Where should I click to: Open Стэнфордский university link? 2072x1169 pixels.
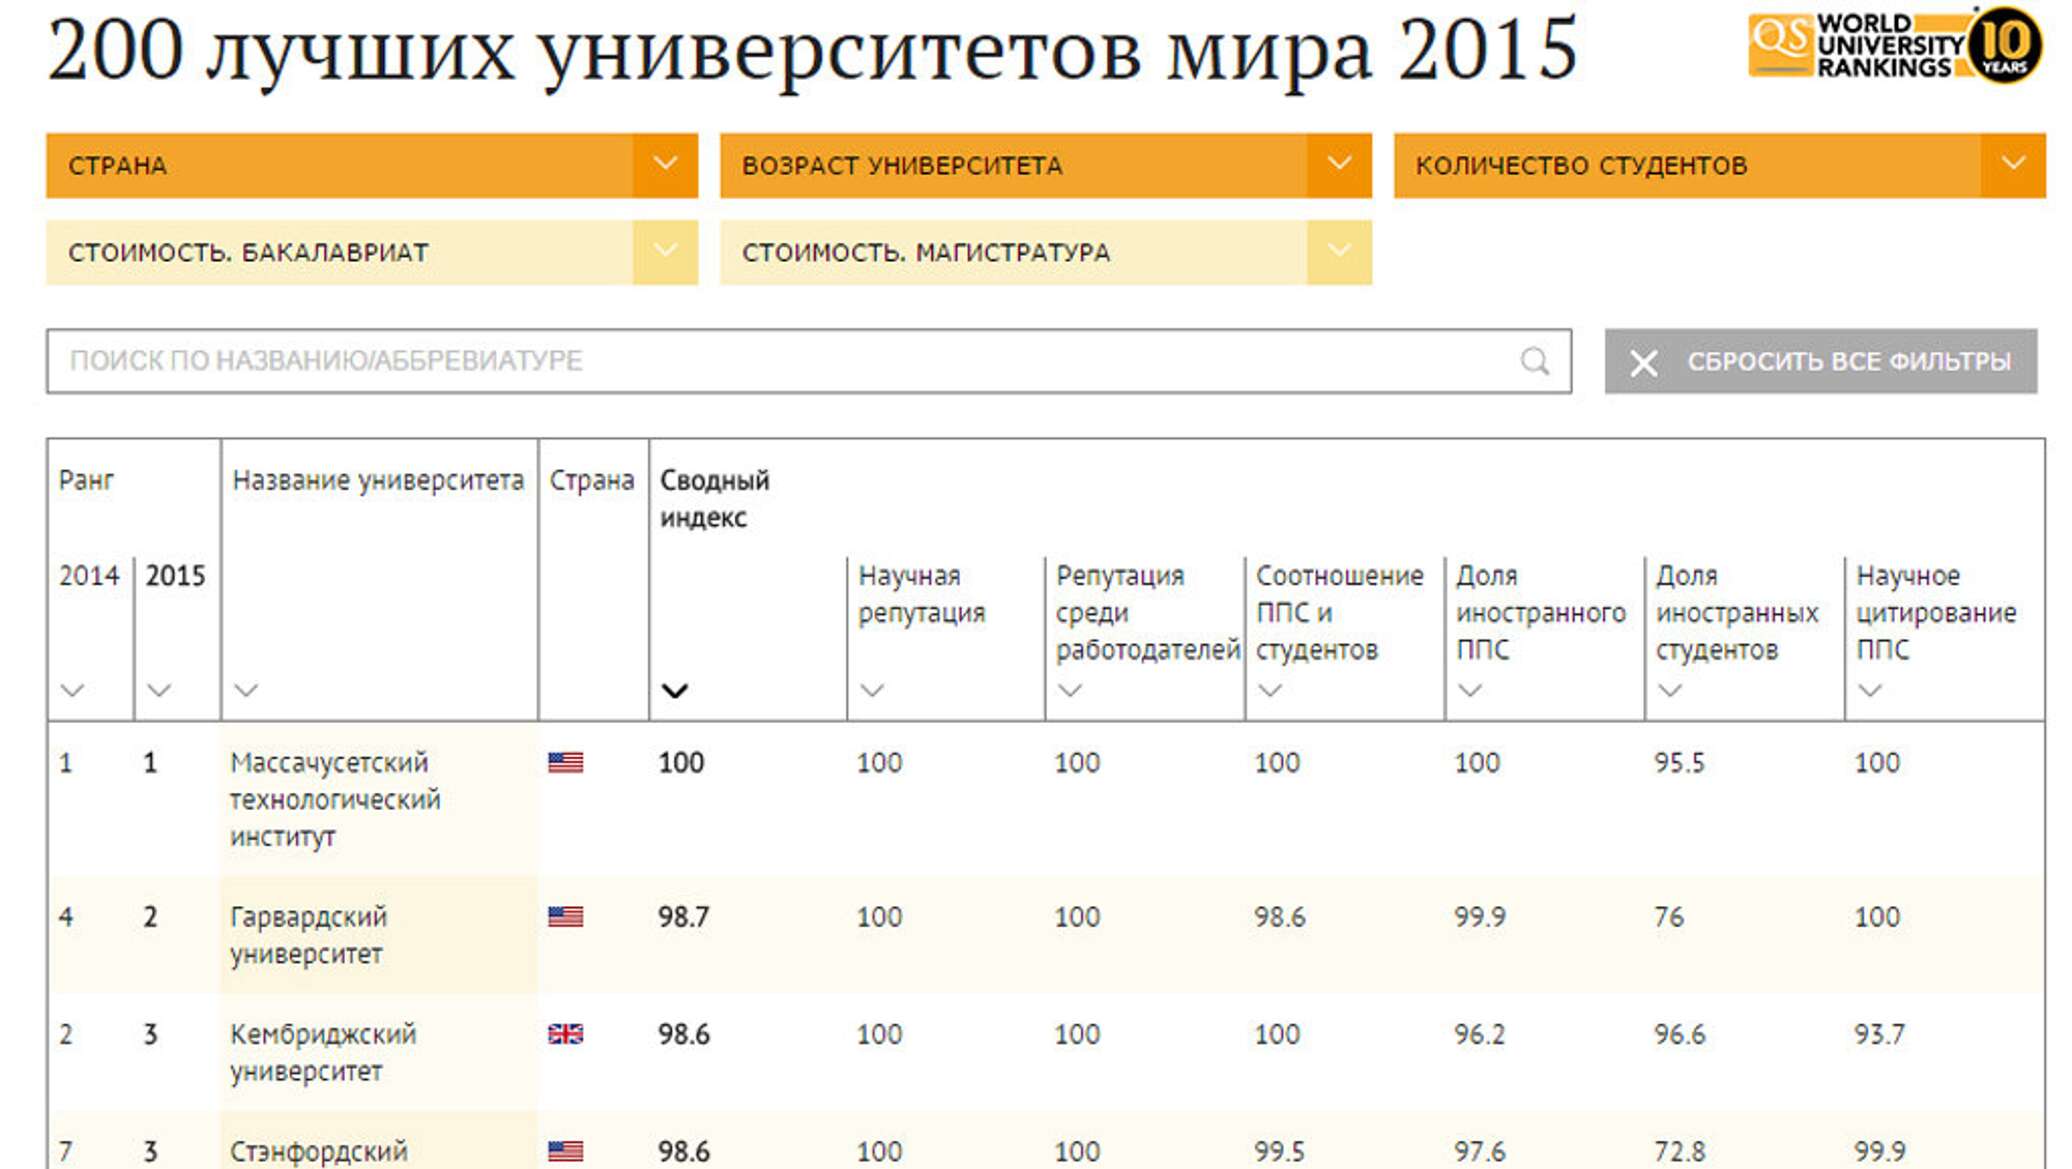[x=319, y=1152]
